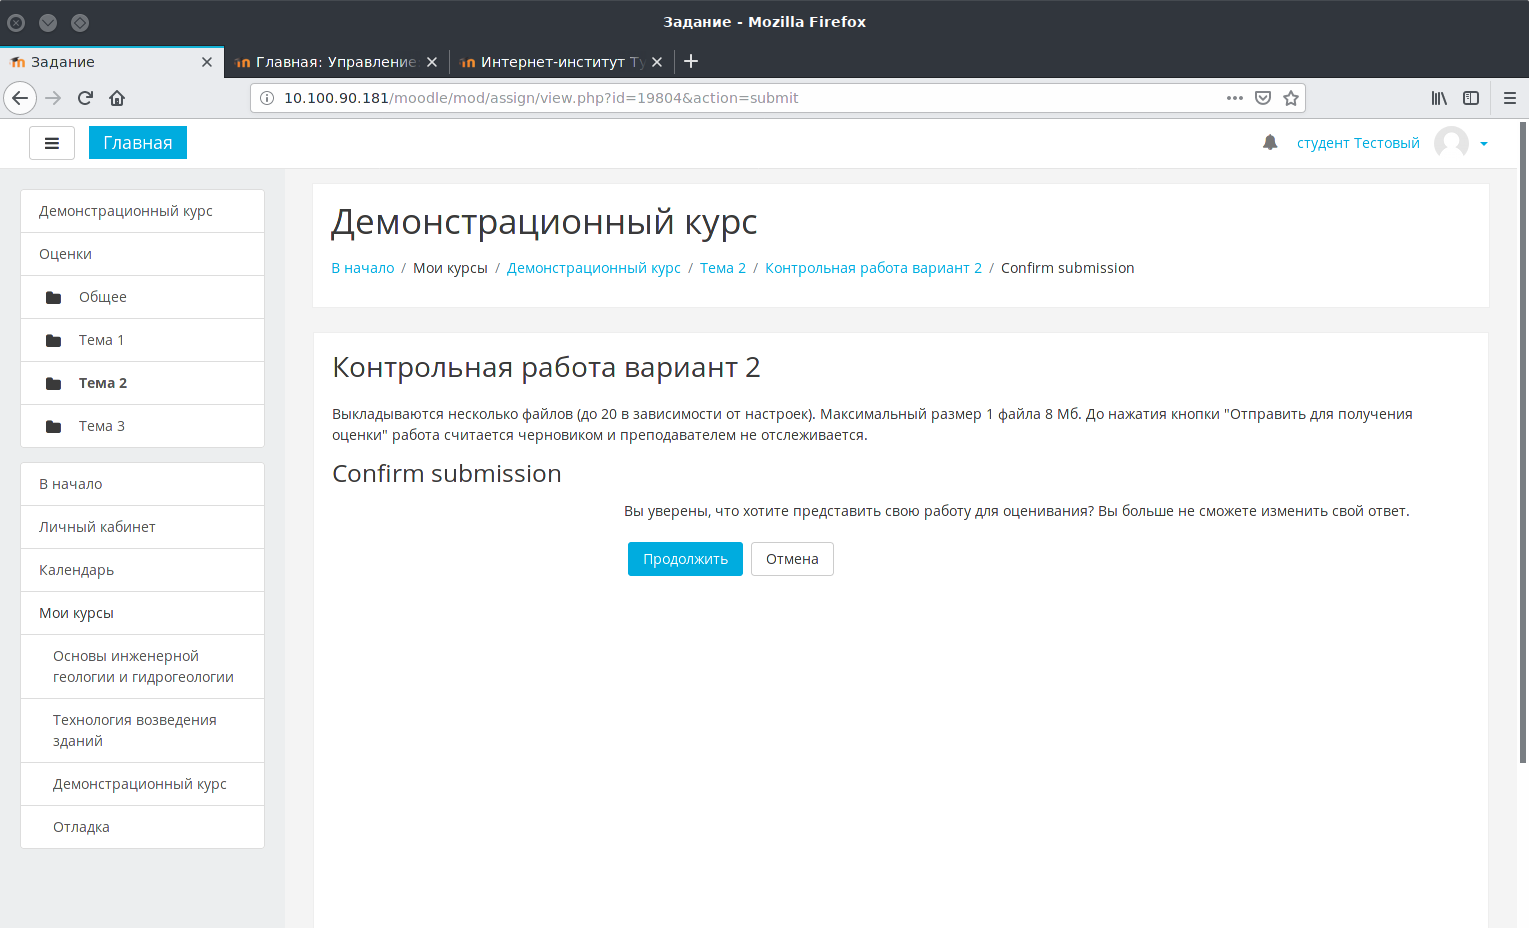Viewport: 1529px width, 928px height.
Task: Click folder icon beside Тема 1
Action: [x=54, y=340]
